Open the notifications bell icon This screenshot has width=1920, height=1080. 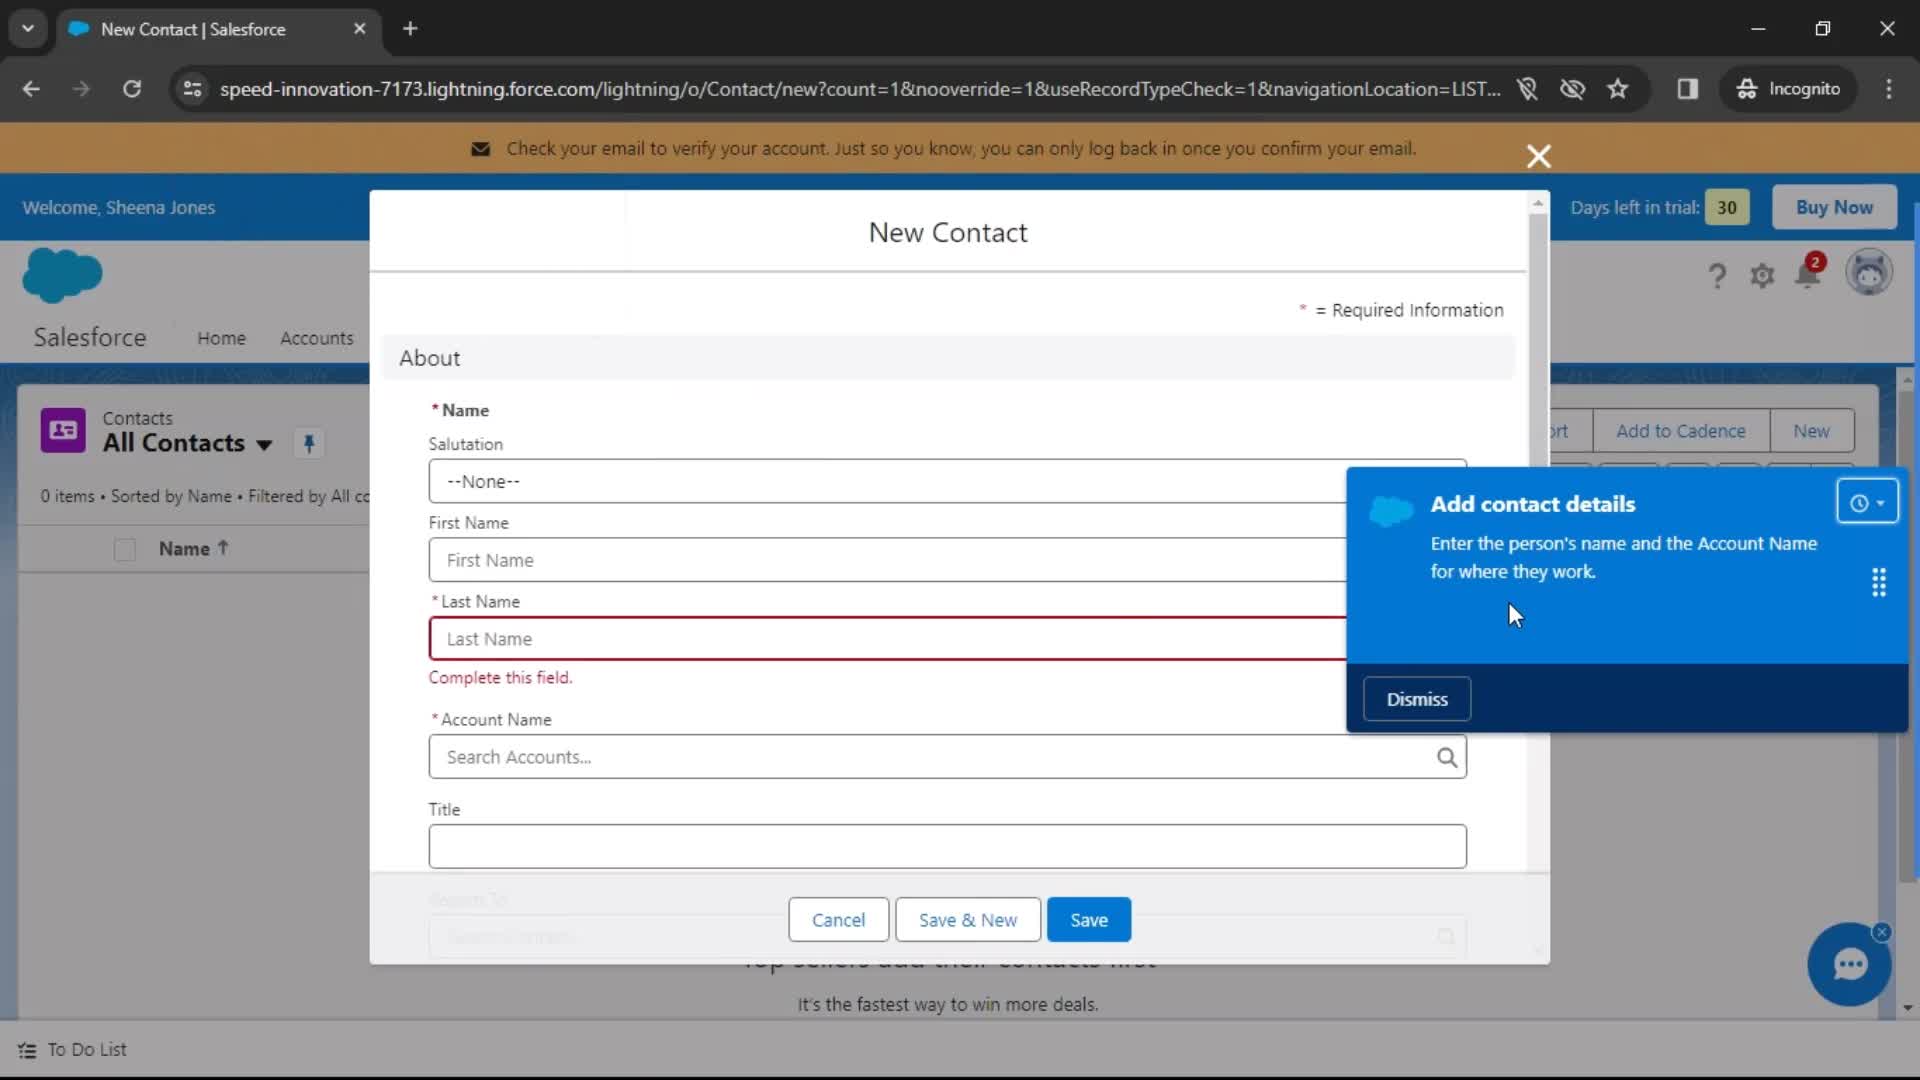click(x=1808, y=273)
